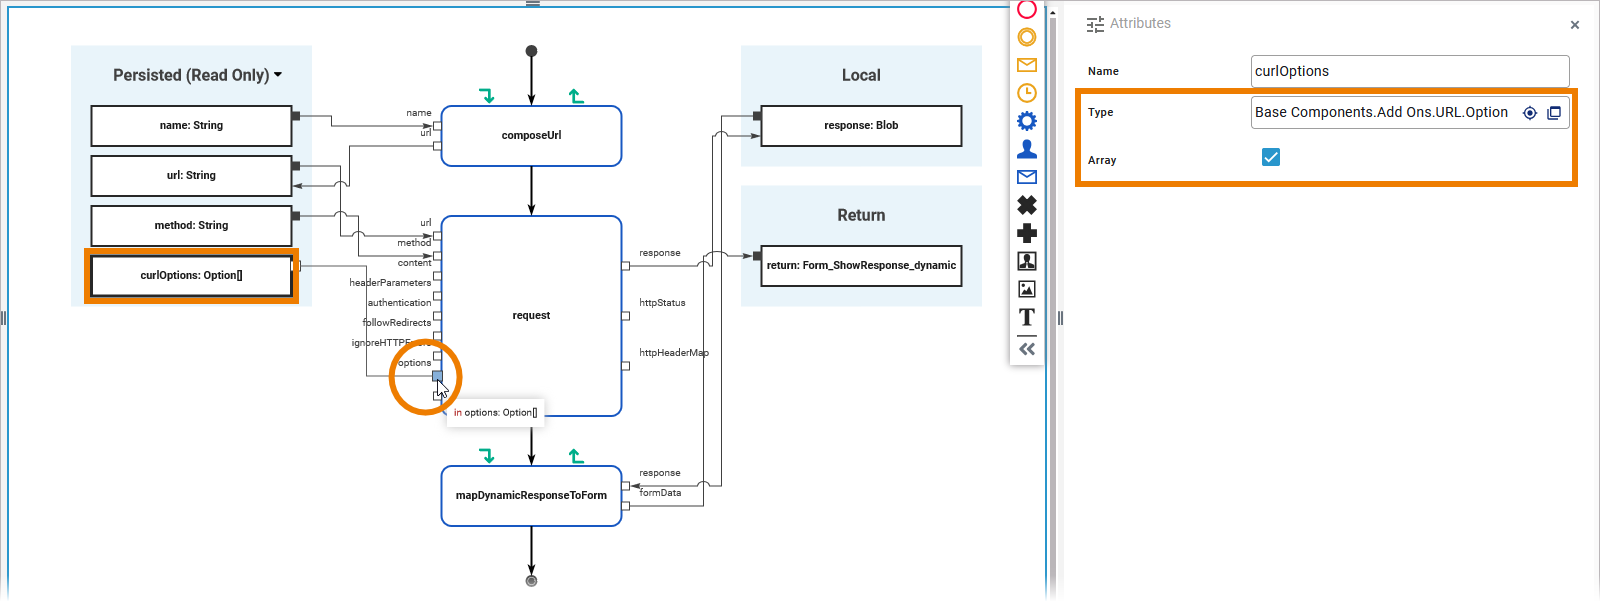The width and height of the screenshot is (1600, 602).
Task: Collapse the elements toolbar with double chevron
Action: click(x=1027, y=349)
